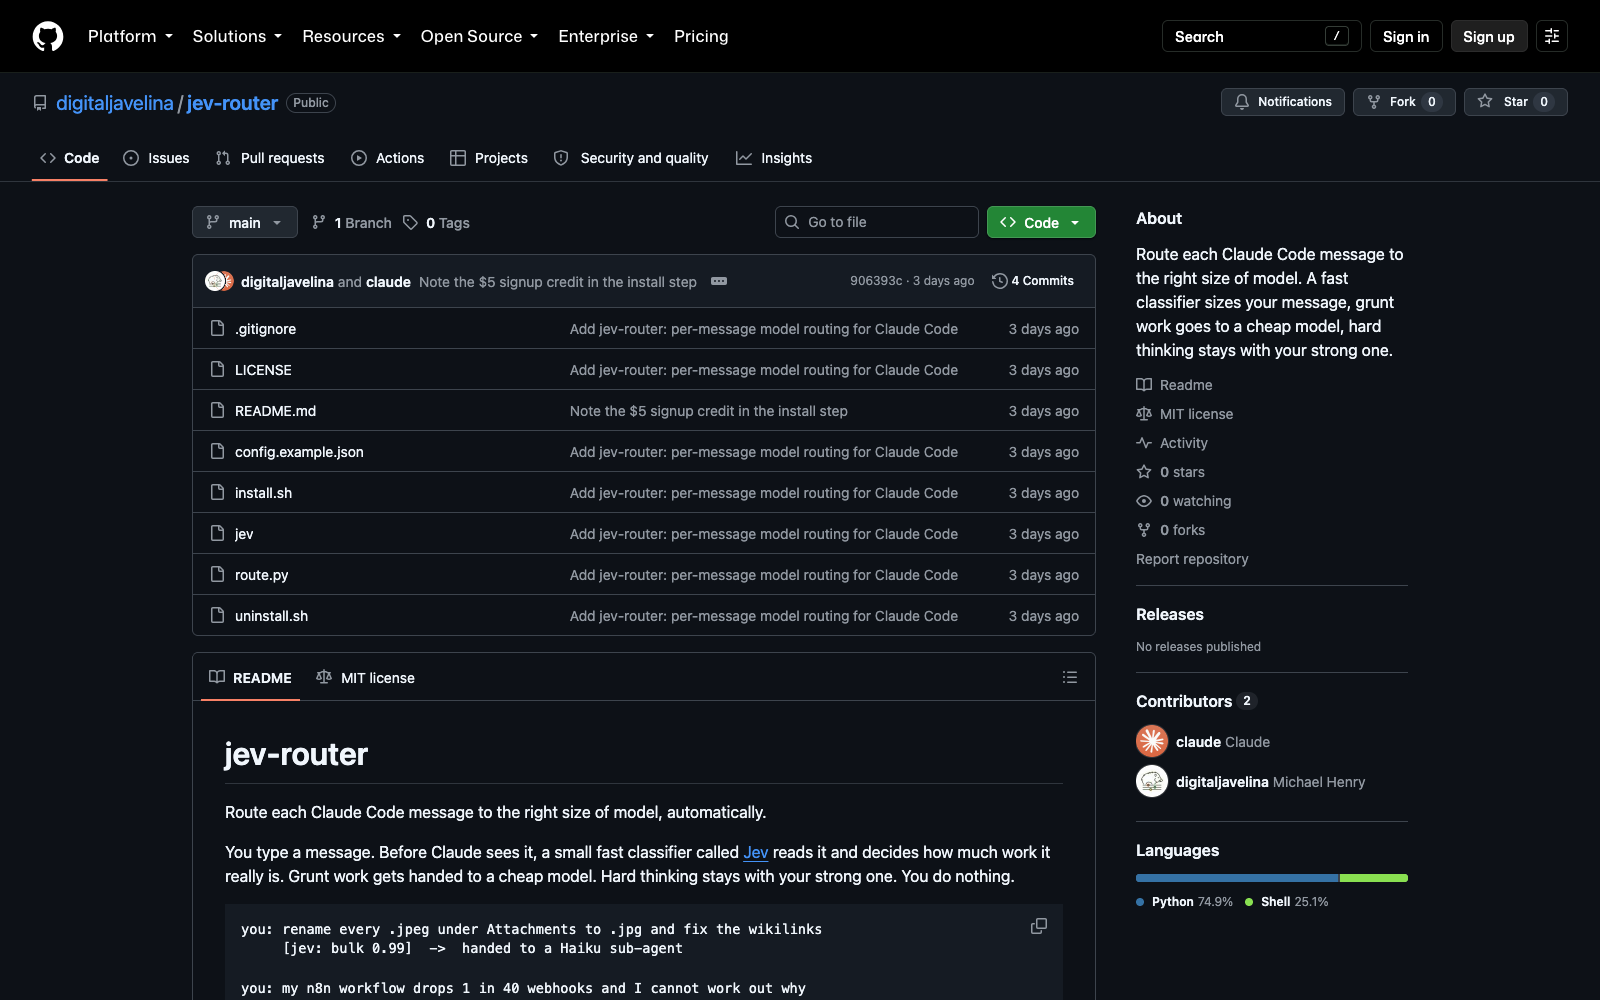Click Report repository link
The image size is (1600, 1000).
[x=1192, y=559]
